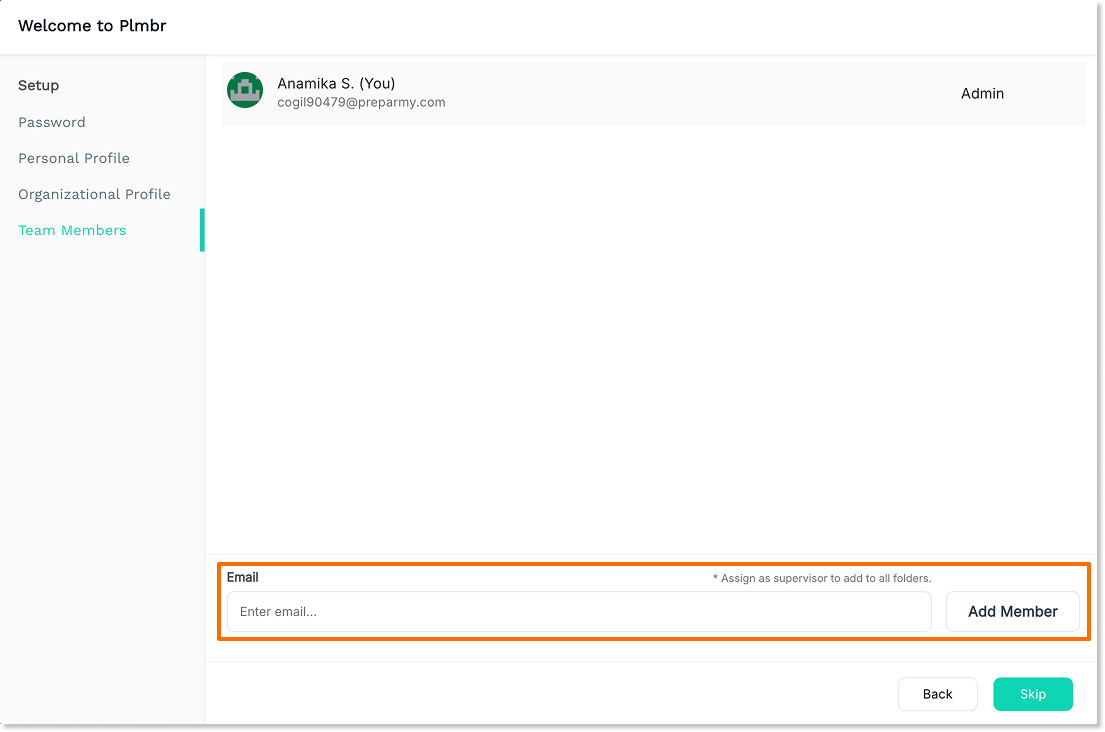Open Organizational Profile step
The width and height of the screenshot is (1105, 732).
click(94, 194)
